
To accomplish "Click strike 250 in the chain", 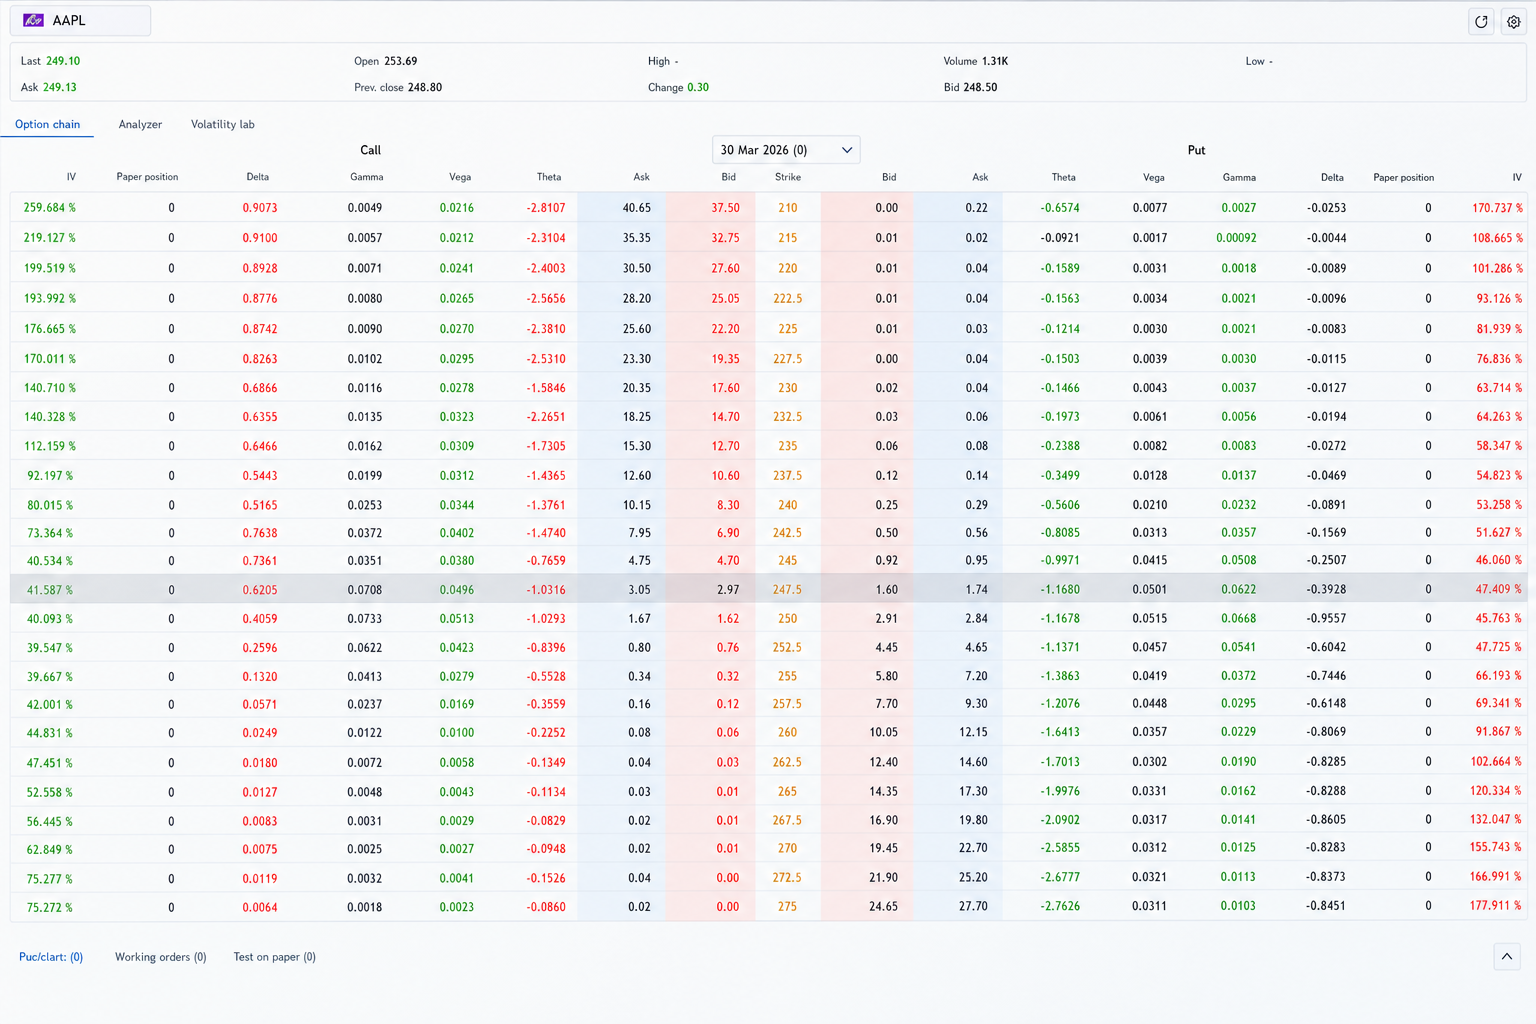I will [x=788, y=619].
